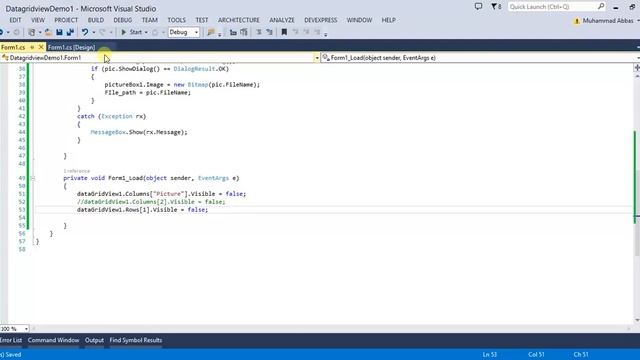The image size is (640, 360).
Task: Open the ANALYZE menu
Action: [x=282, y=20]
